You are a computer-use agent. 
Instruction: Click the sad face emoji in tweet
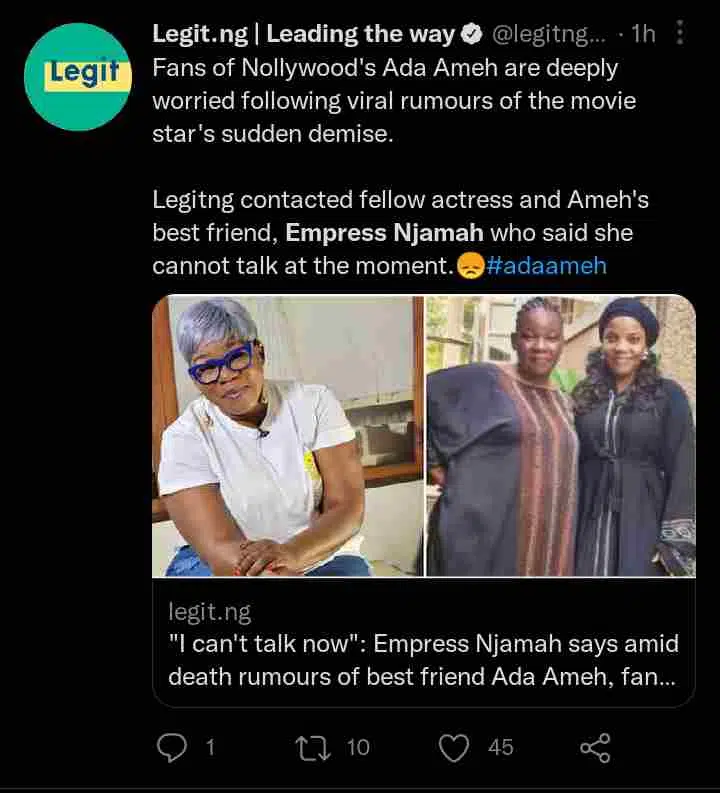point(470,267)
